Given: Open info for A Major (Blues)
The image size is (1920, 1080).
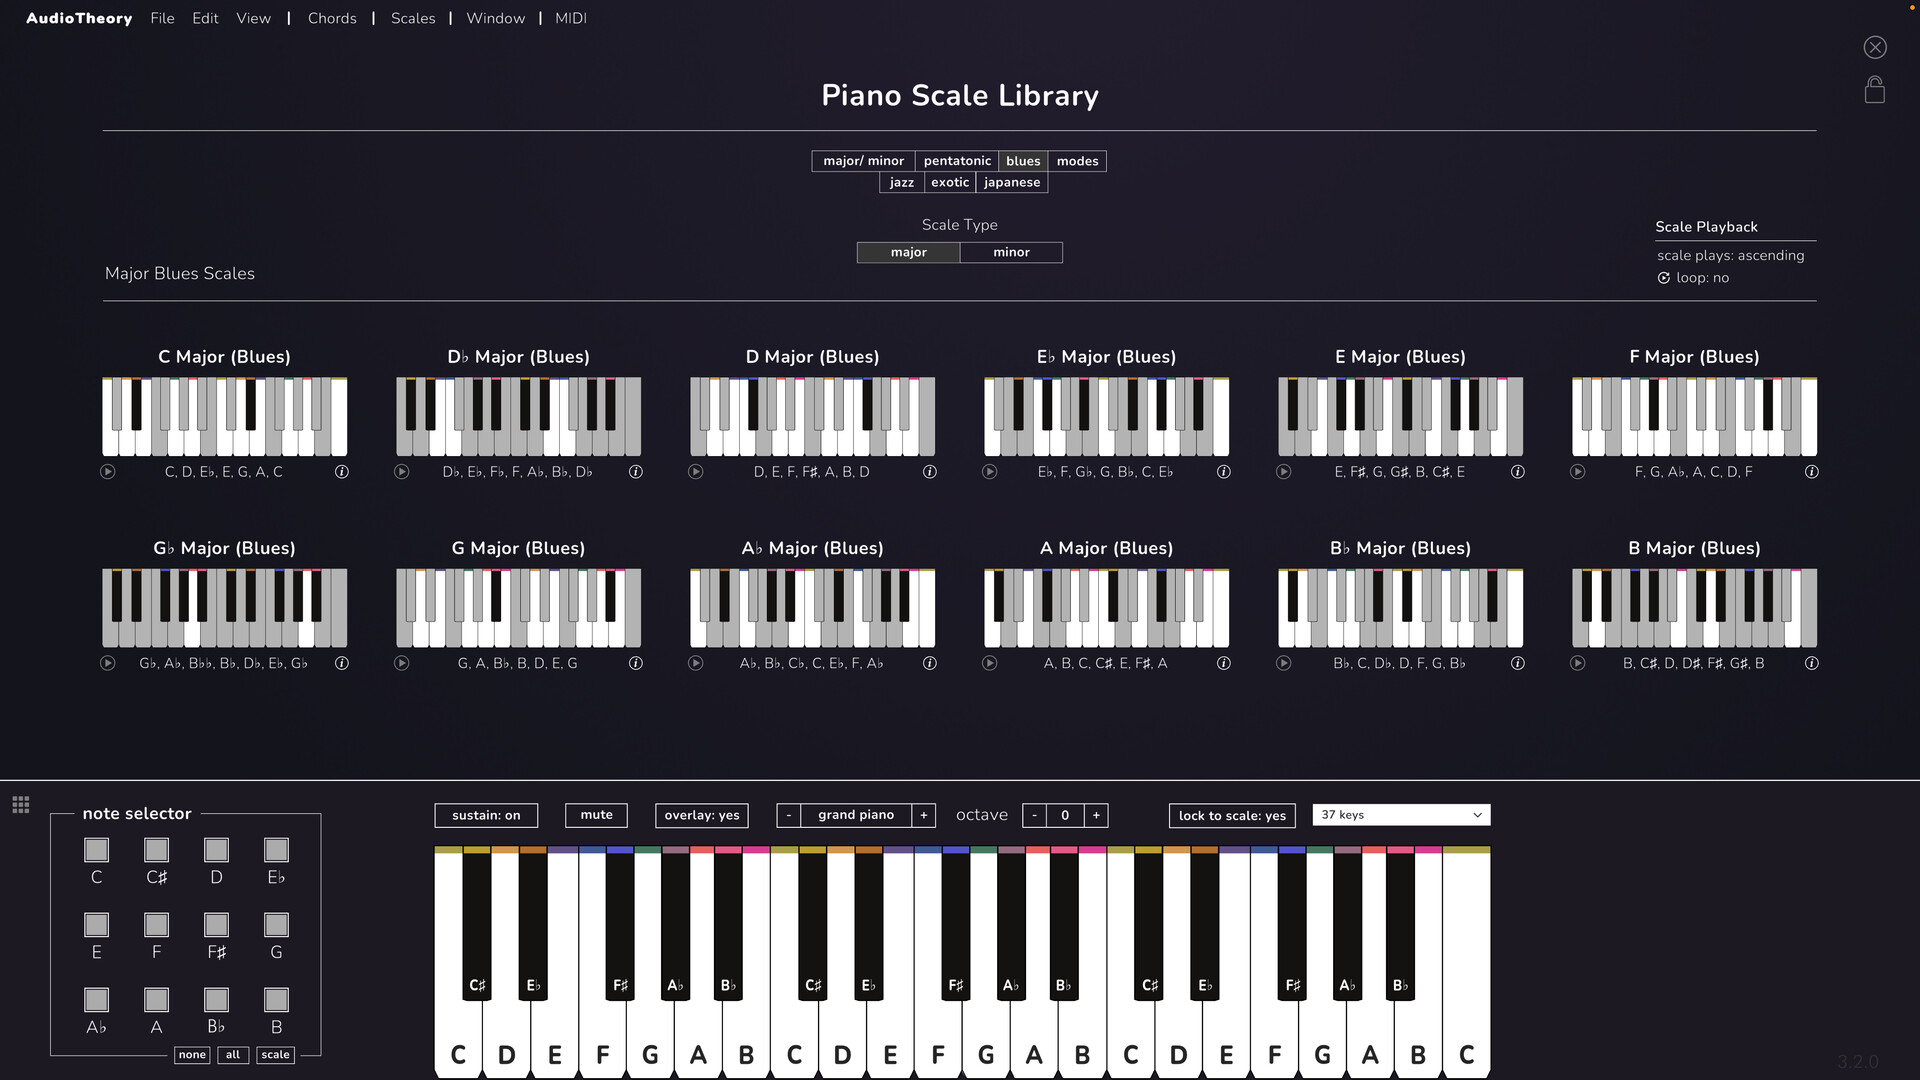Looking at the screenshot, I should click(1224, 663).
